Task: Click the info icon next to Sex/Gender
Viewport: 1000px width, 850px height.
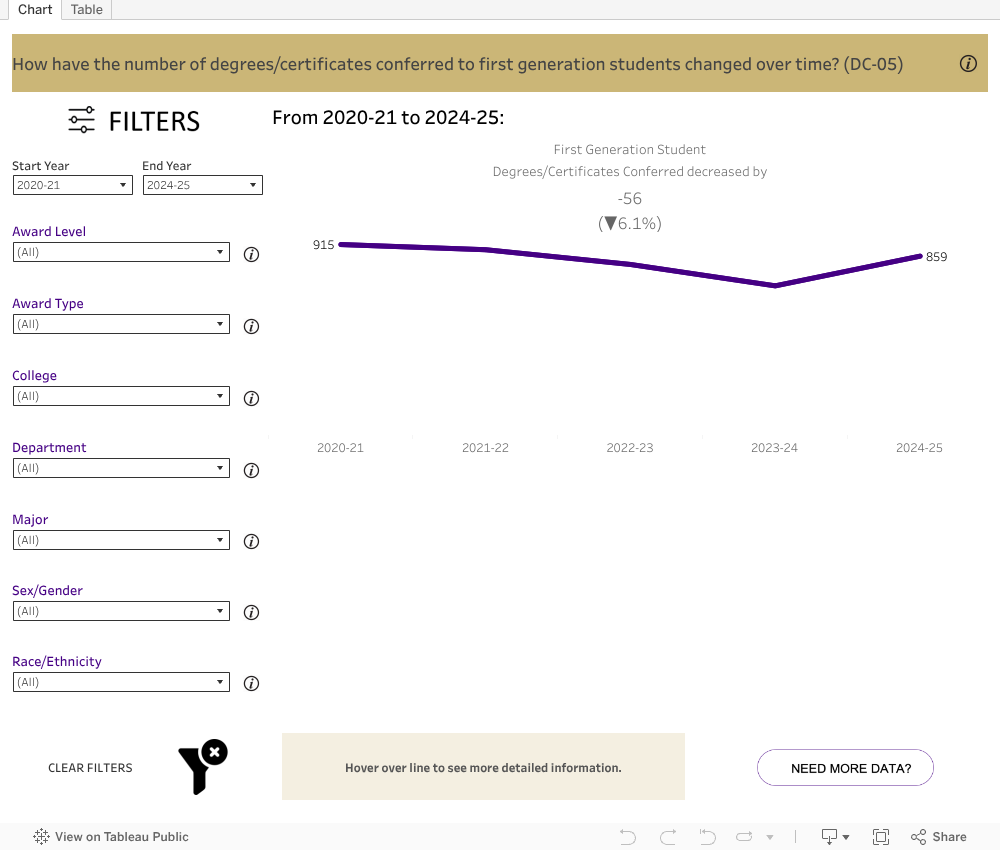Action: (x=252, y=613)
